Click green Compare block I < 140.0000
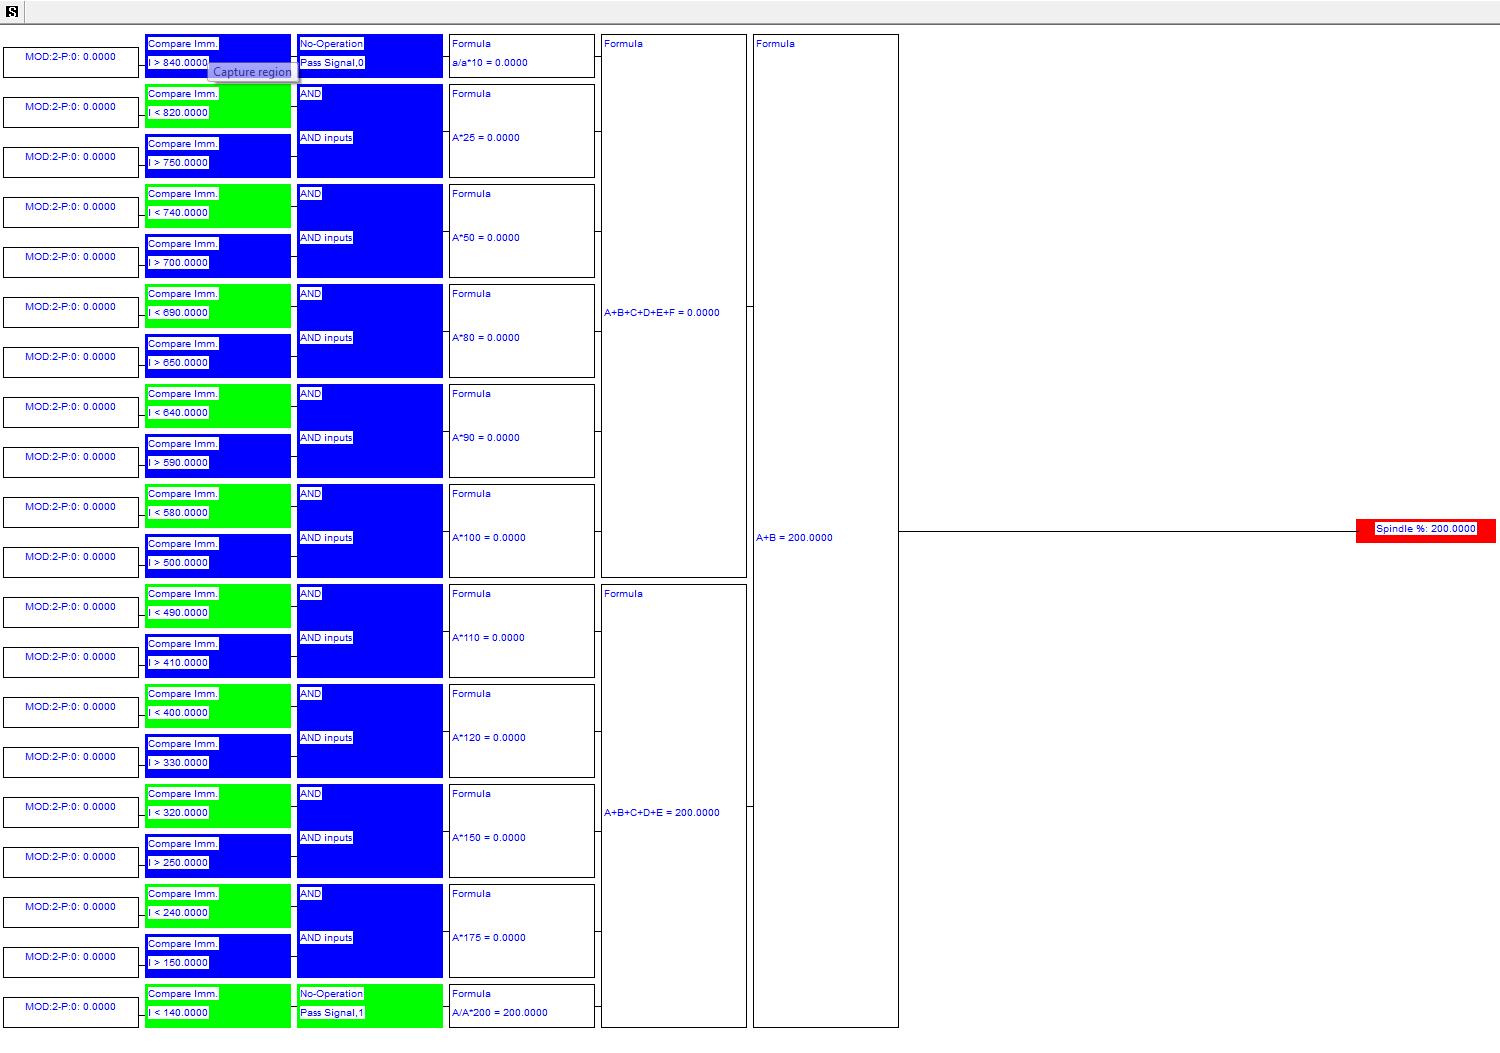Image resolution: width=1500 pixels, height=1053 pixels. click(218, 1006)
